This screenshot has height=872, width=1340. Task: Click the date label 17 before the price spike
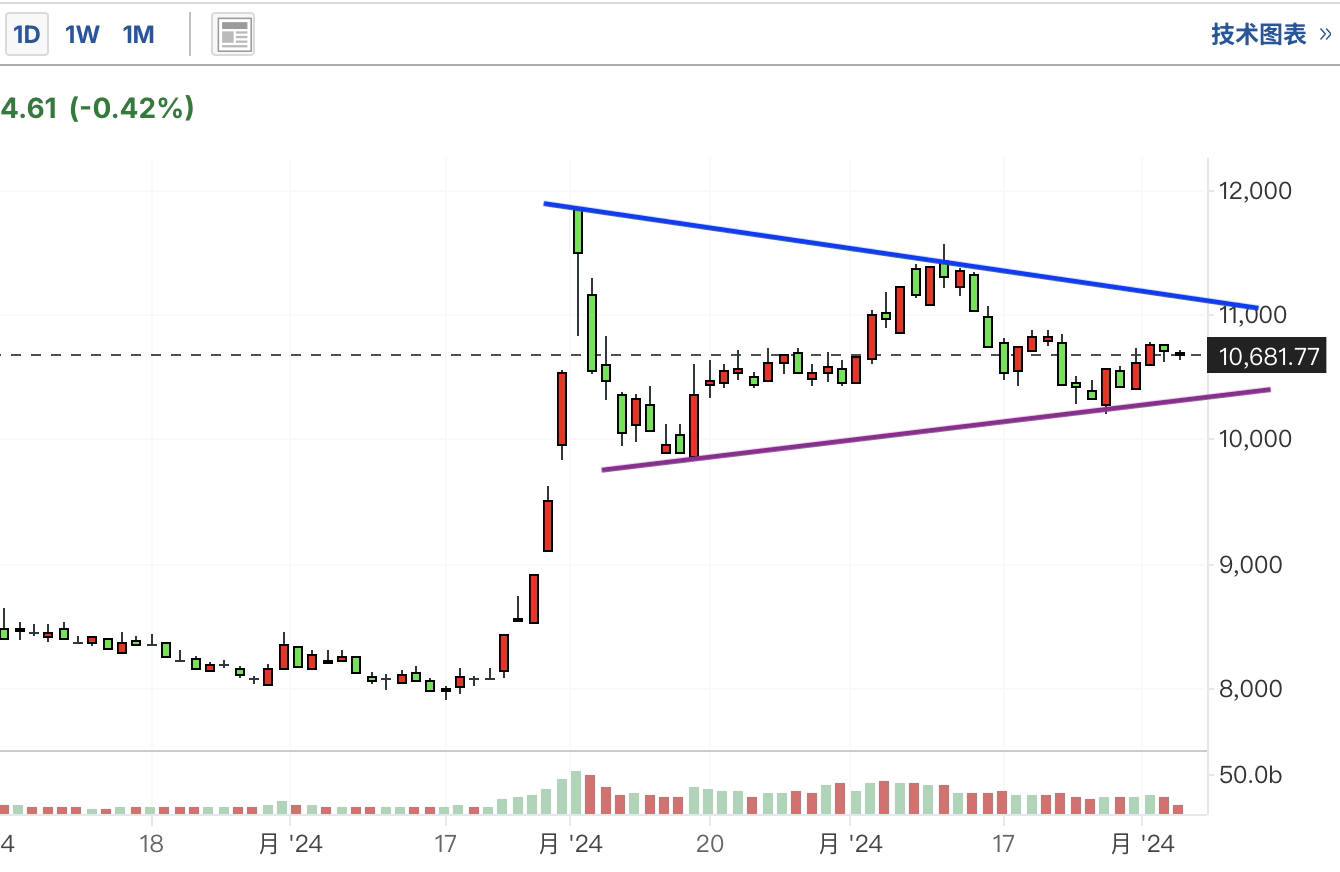click(446, 844)
